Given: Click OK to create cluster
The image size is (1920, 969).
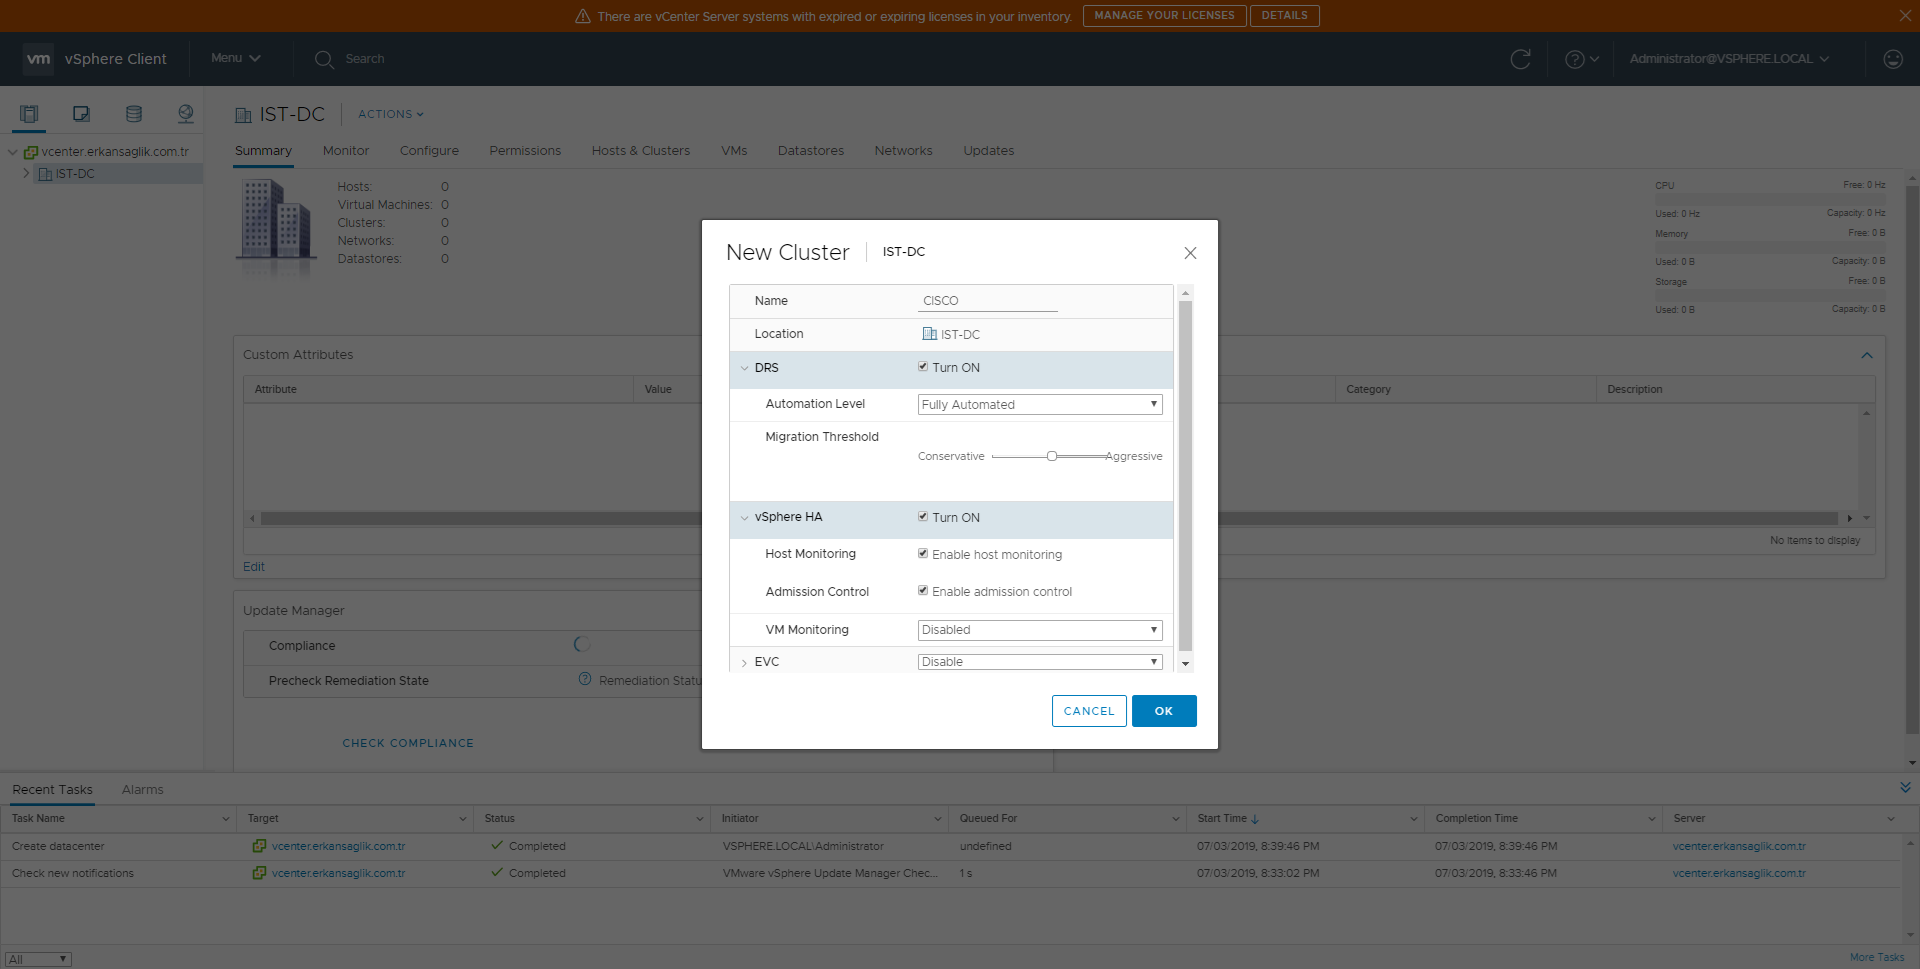Looking at the screenshot, I should pos(1164,711).
